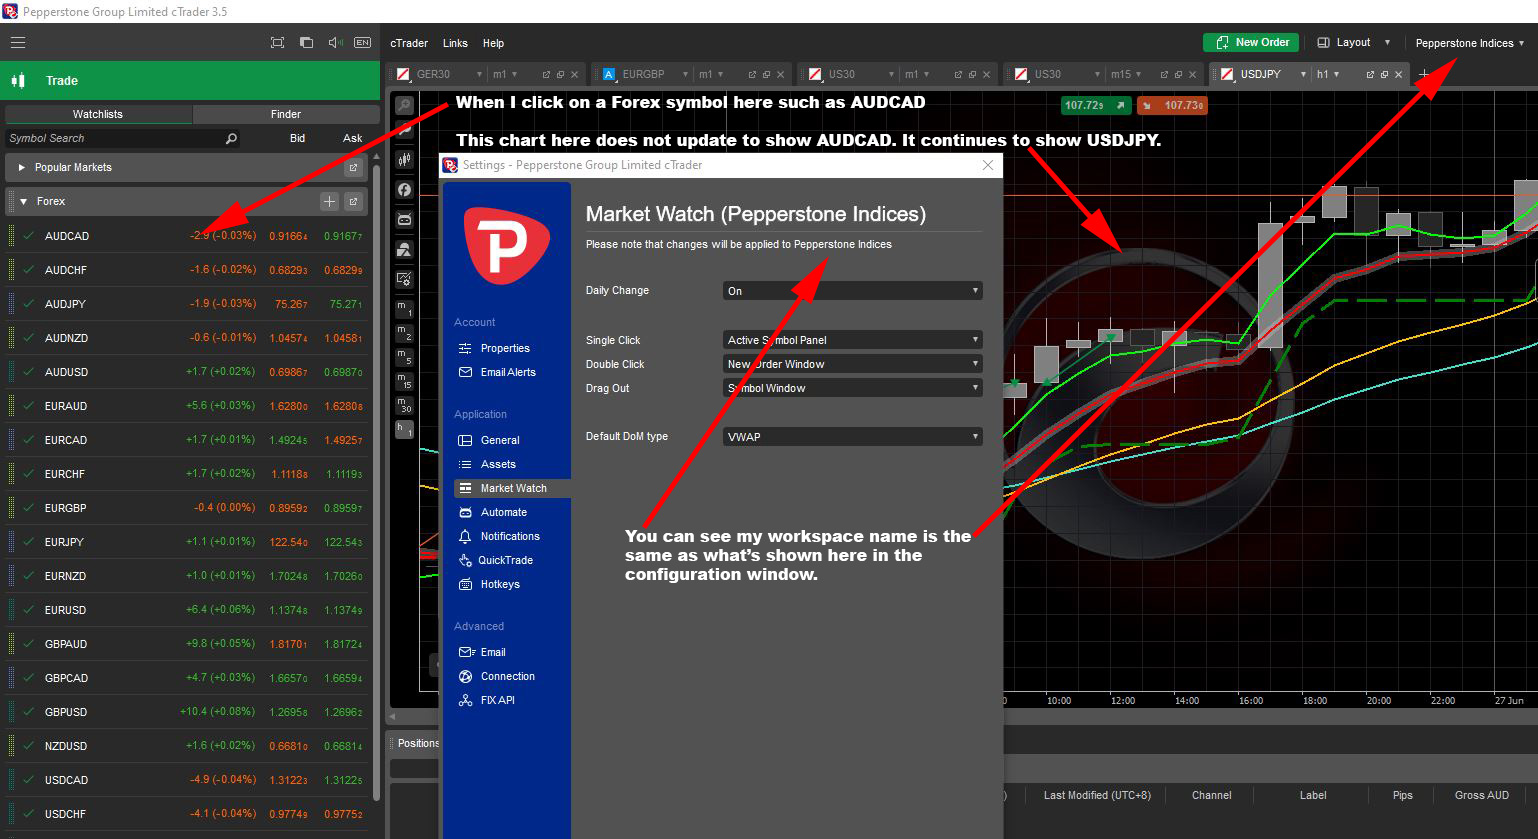Open chart settings gear icon in toolbar
Image resolution: width=1538 pixels, height=839 pixels.
tap(404, 279)
